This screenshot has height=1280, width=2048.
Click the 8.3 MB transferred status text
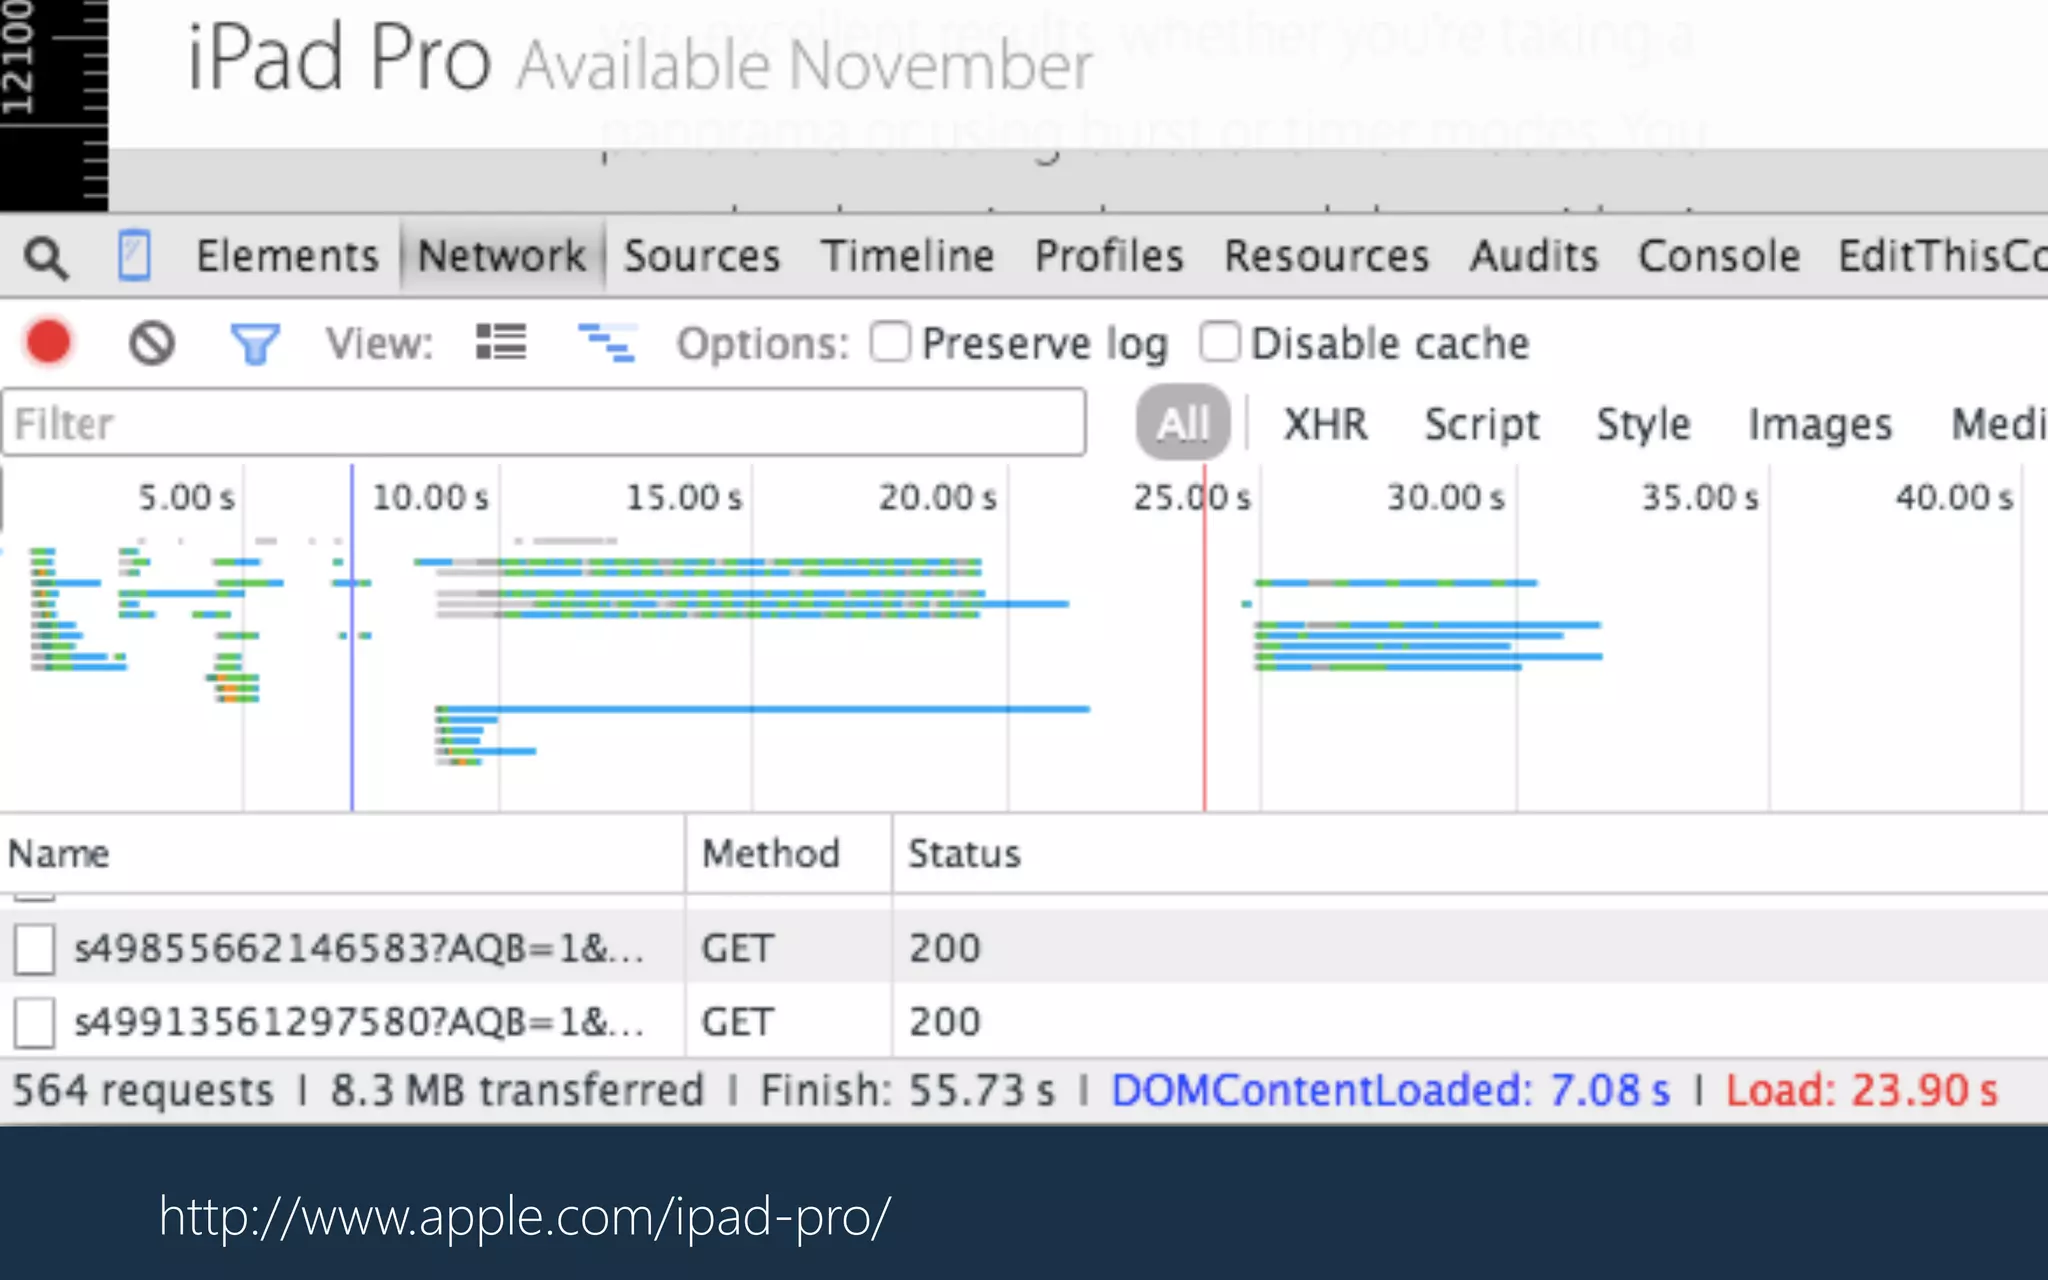click(x=517, y=1090)
